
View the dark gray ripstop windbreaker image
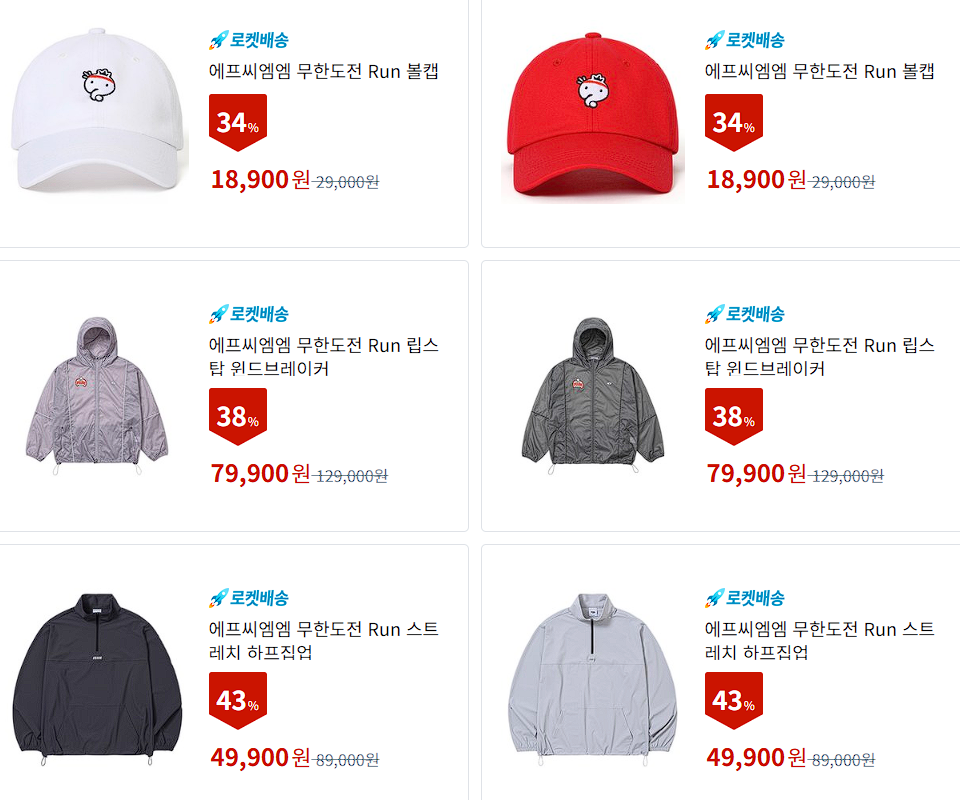pos(593,396)
